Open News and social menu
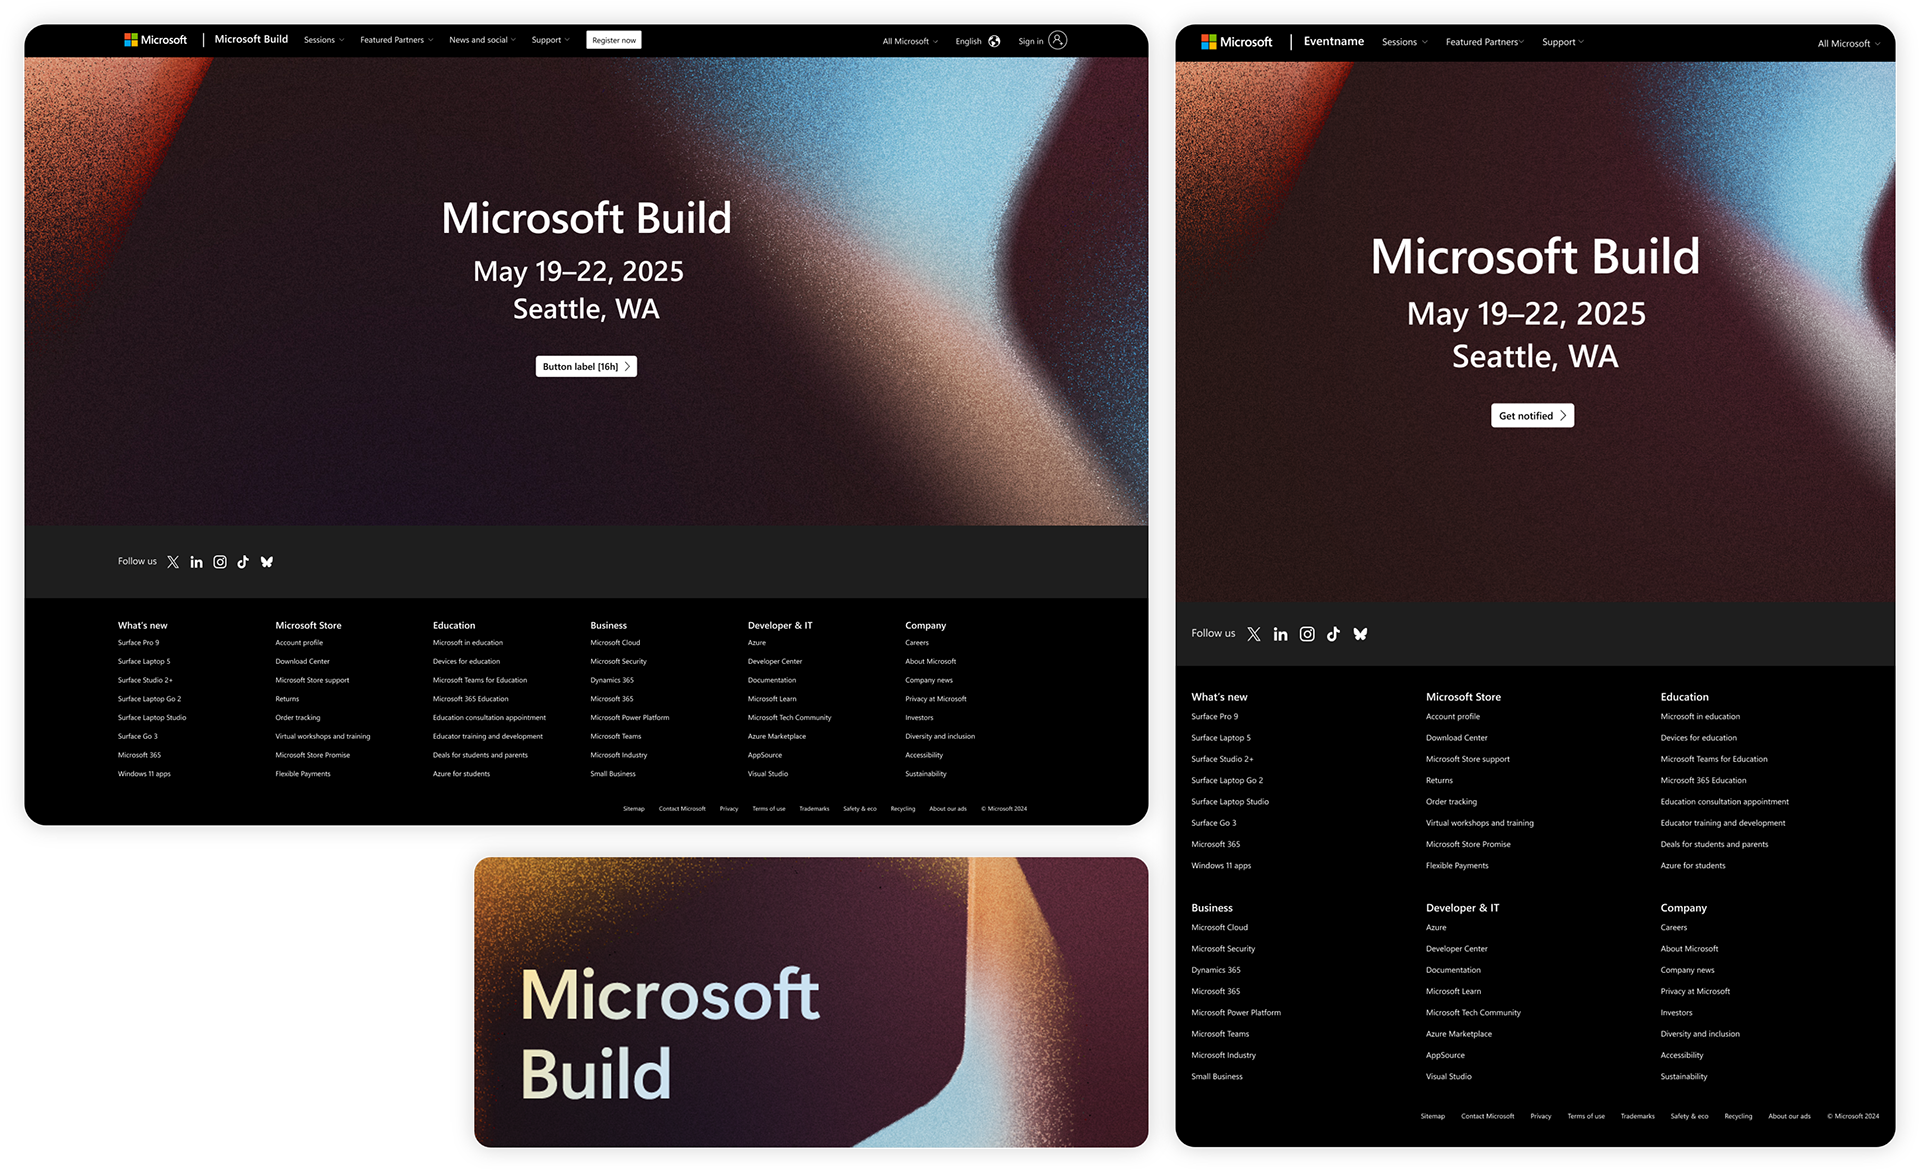The width and height of the screenshot is (1920, 1172). click(x=482, y=40)
